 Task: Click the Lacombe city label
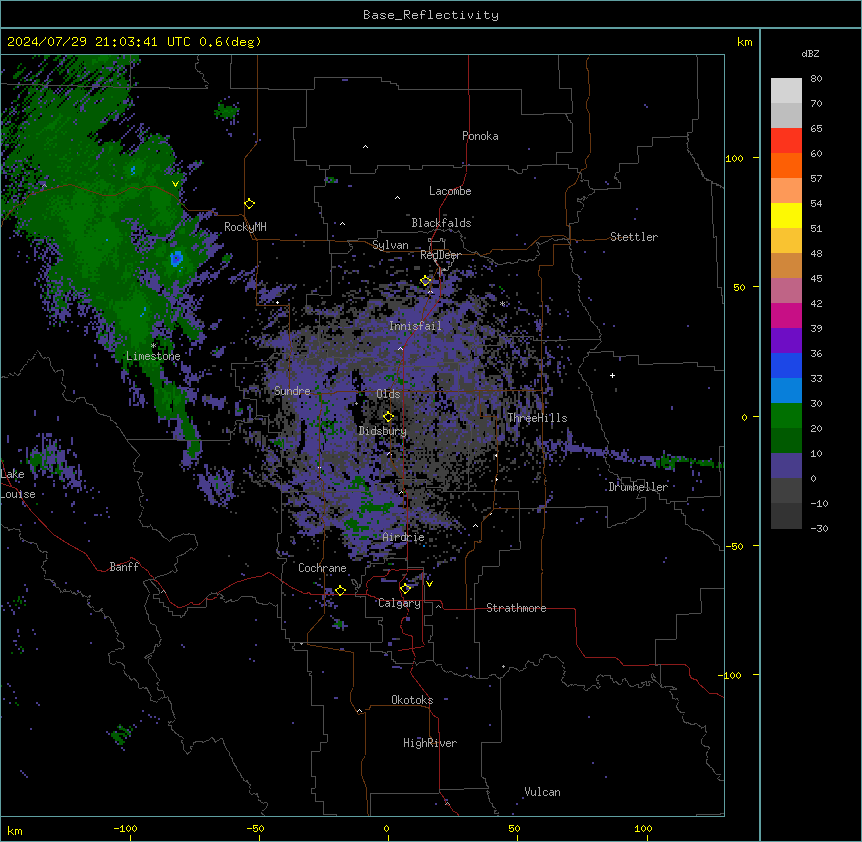450,191
